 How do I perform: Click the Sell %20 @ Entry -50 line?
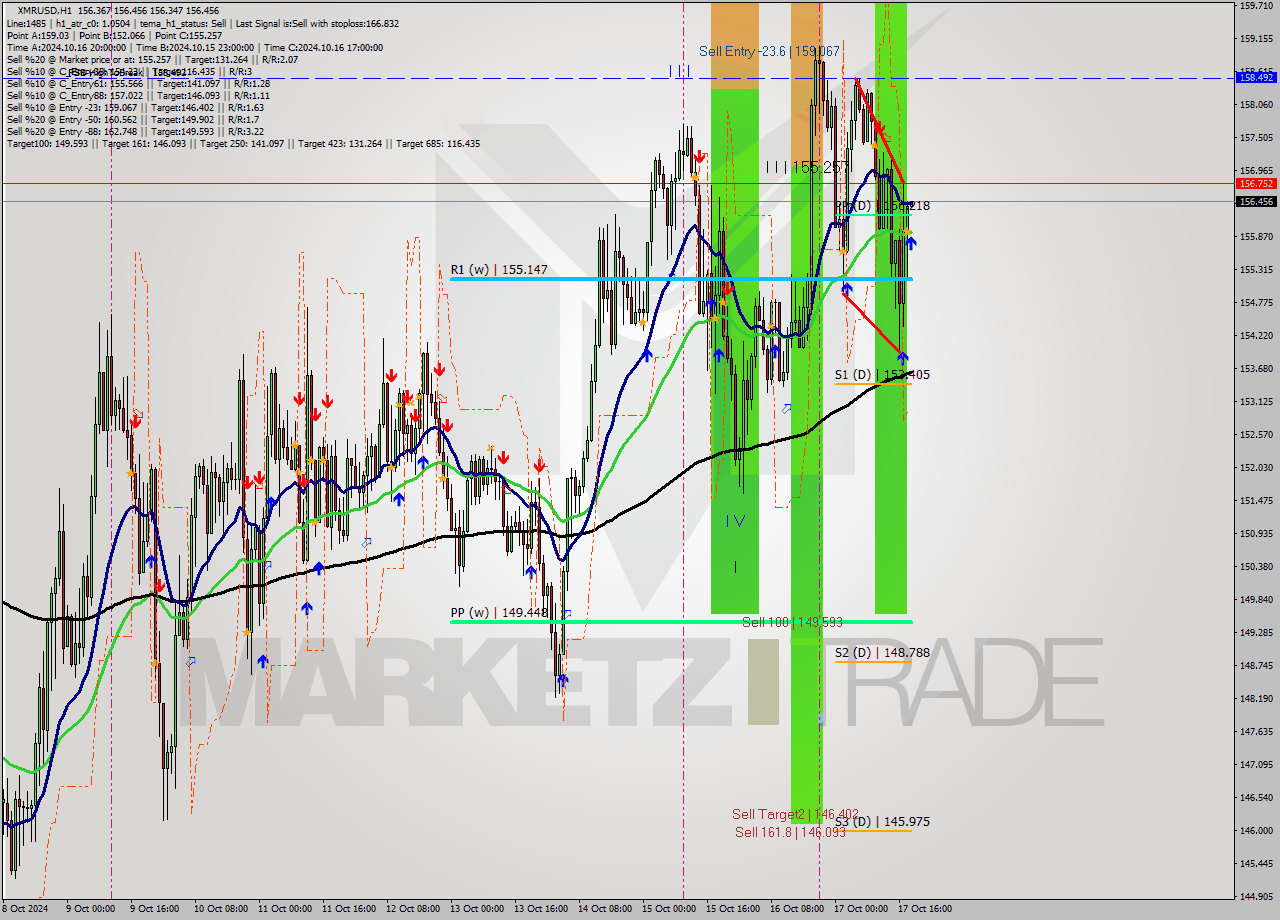click(132, 119)
